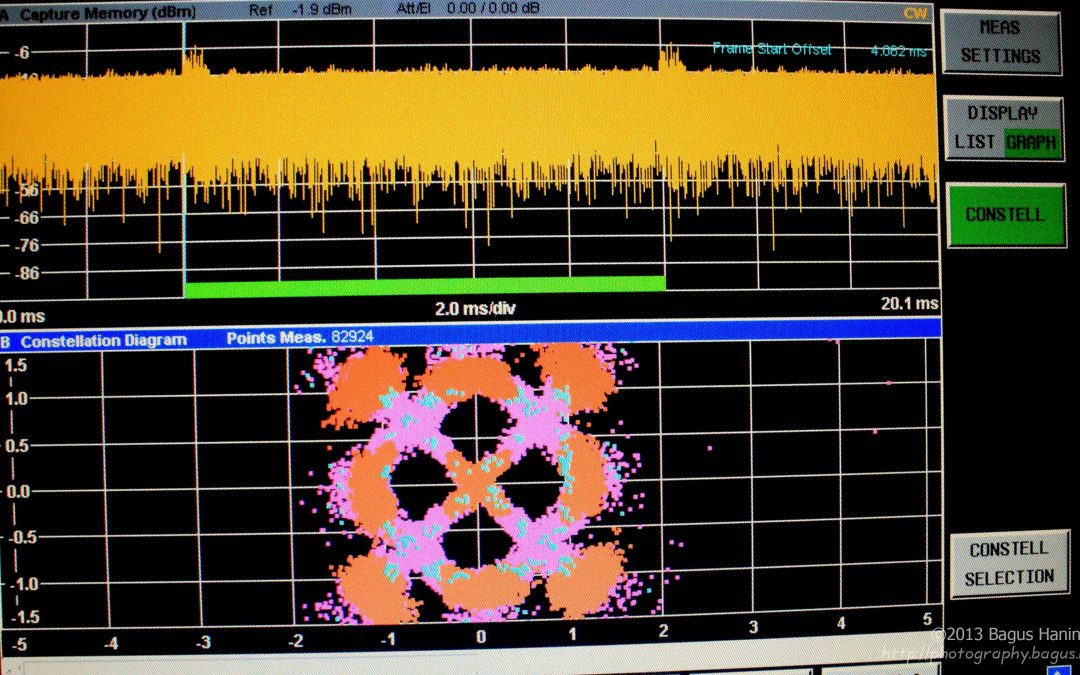Switch display mode to LIST
1080x675 pixels.
coord(976,141)
